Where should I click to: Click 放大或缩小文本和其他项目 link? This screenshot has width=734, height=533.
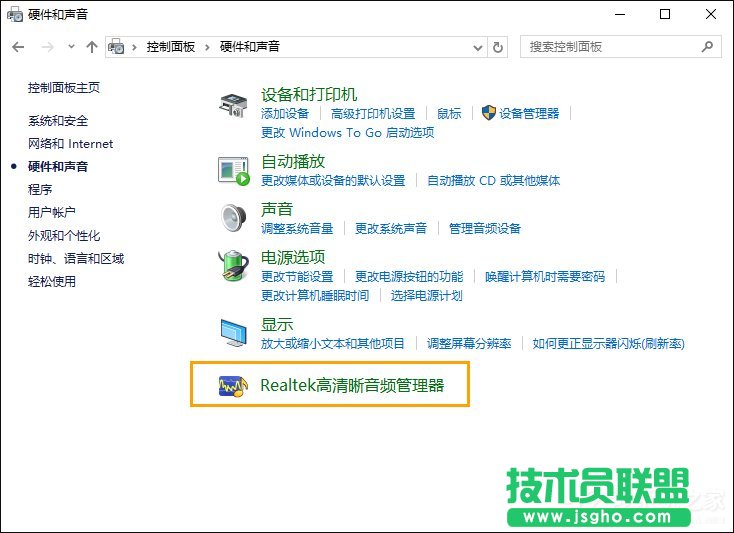tap(332, 343)
